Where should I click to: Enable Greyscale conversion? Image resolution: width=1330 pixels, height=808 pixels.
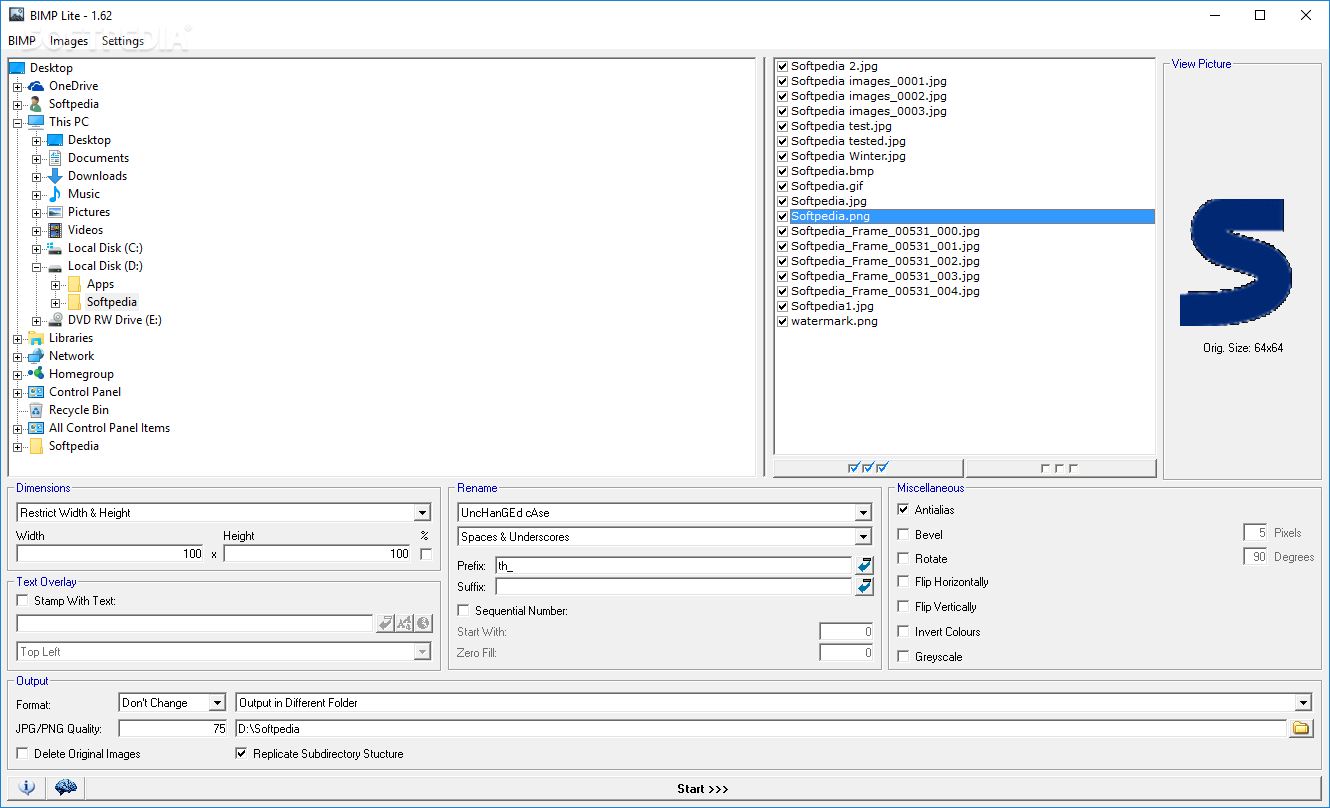[x=904, y=657]
